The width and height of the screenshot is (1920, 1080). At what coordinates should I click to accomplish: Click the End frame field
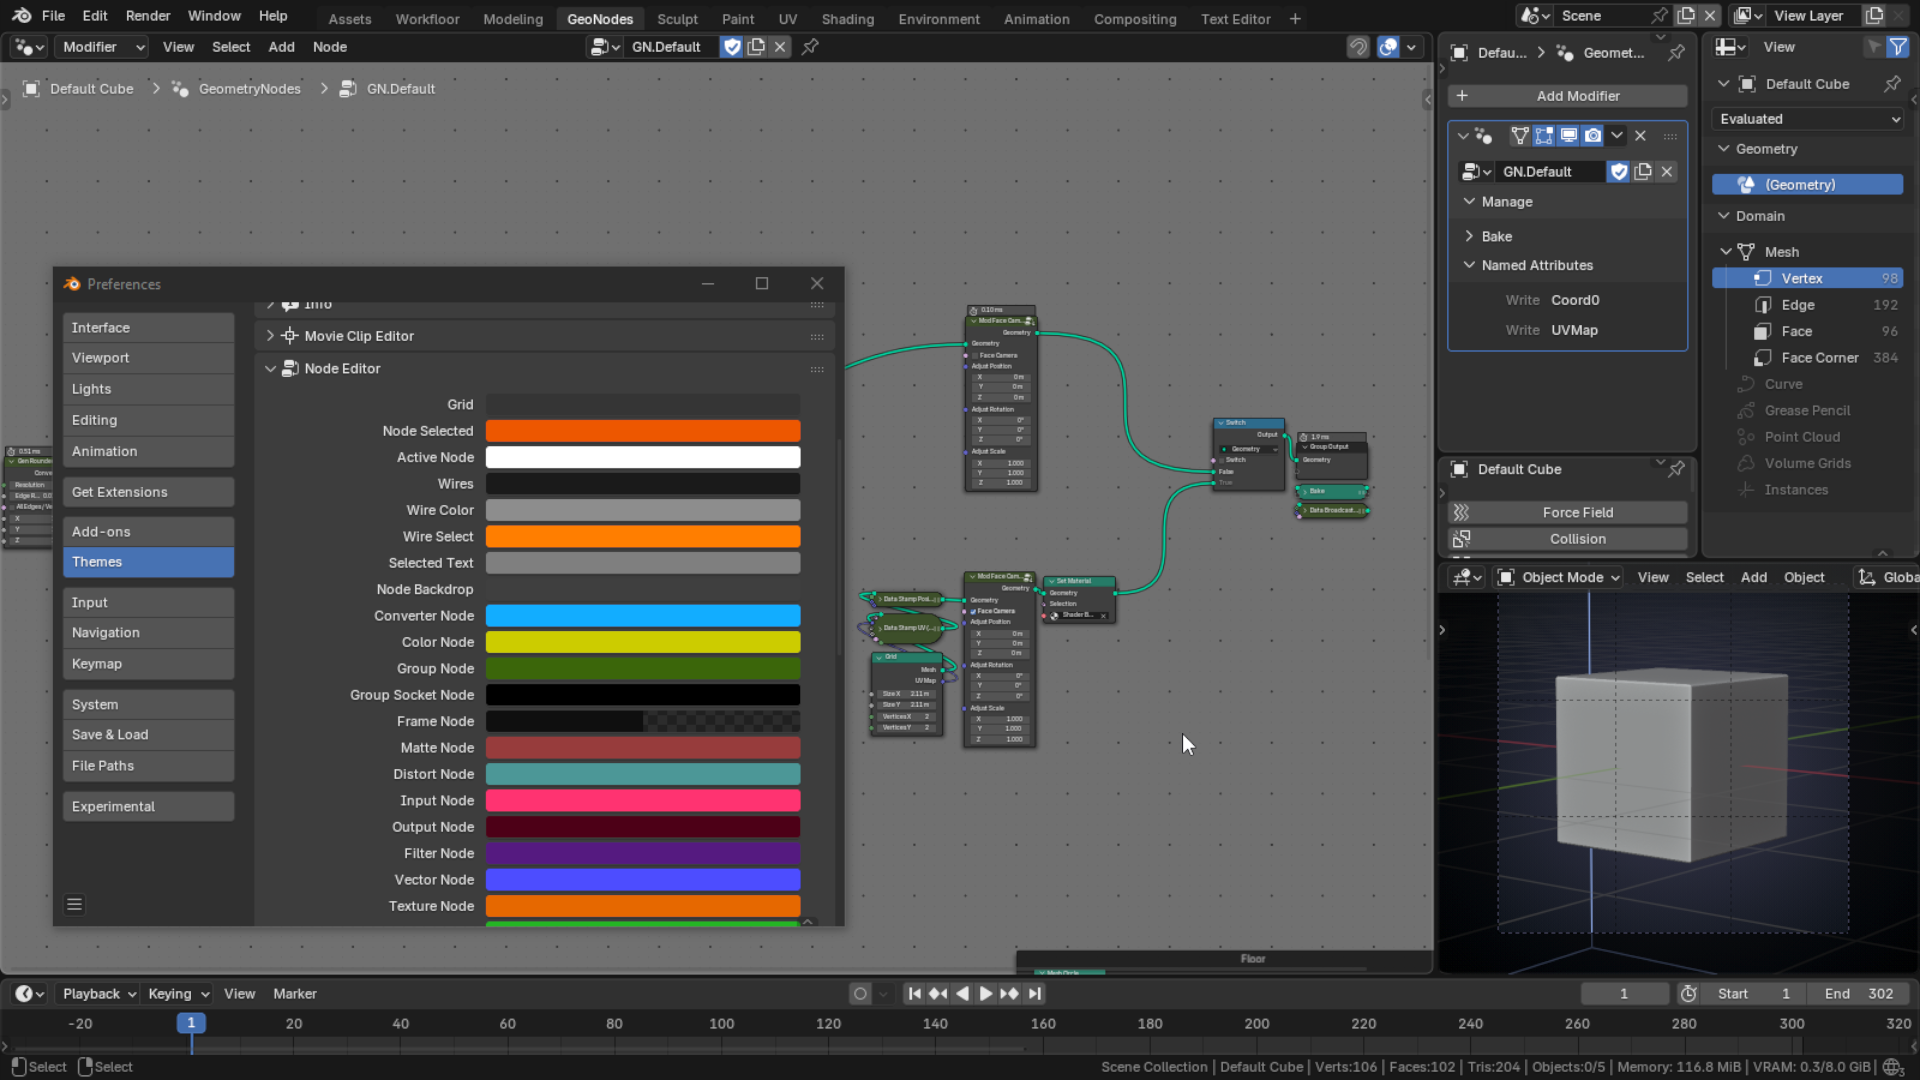pos(1860,994)
